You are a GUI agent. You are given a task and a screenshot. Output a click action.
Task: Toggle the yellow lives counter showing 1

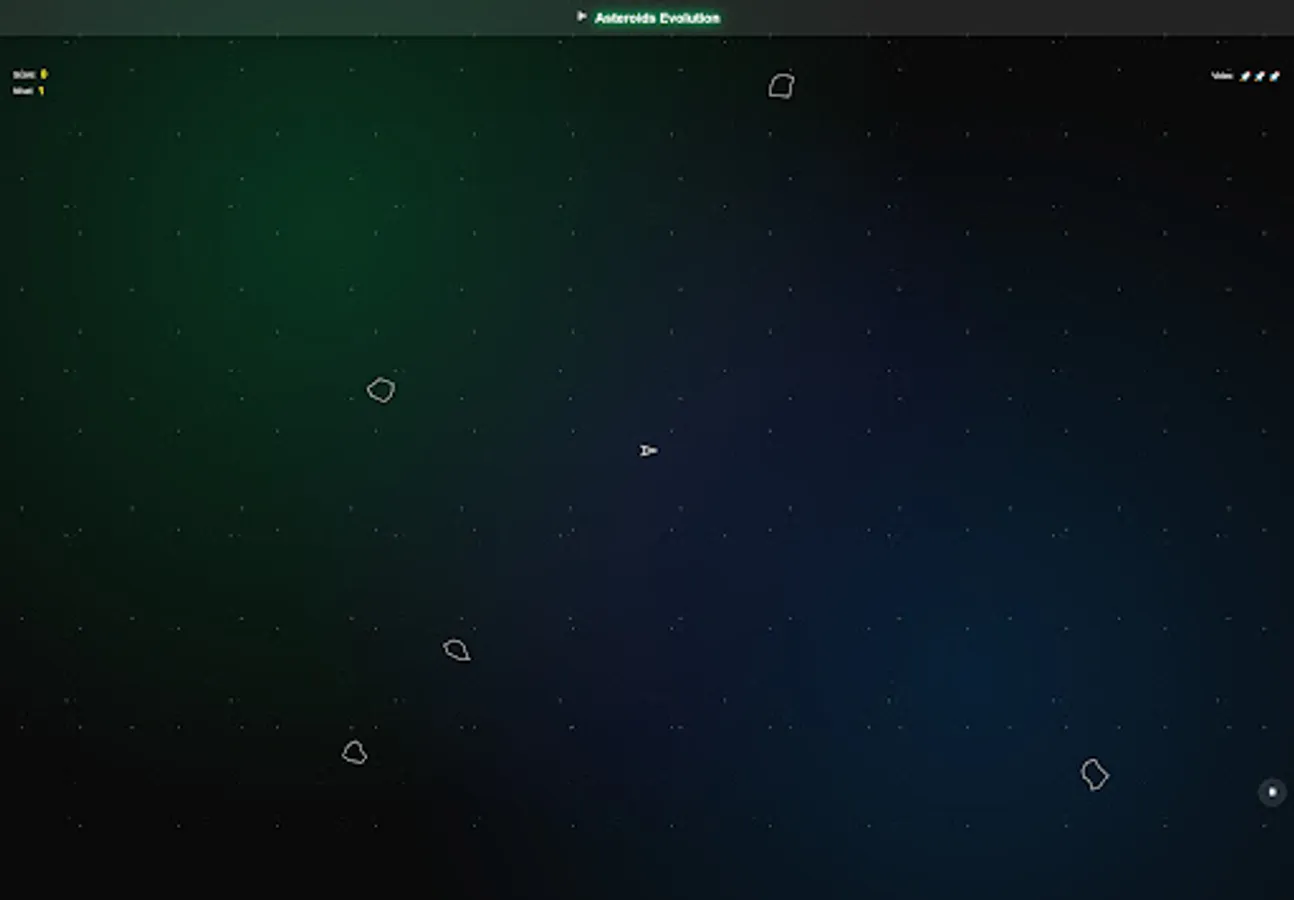41,90
